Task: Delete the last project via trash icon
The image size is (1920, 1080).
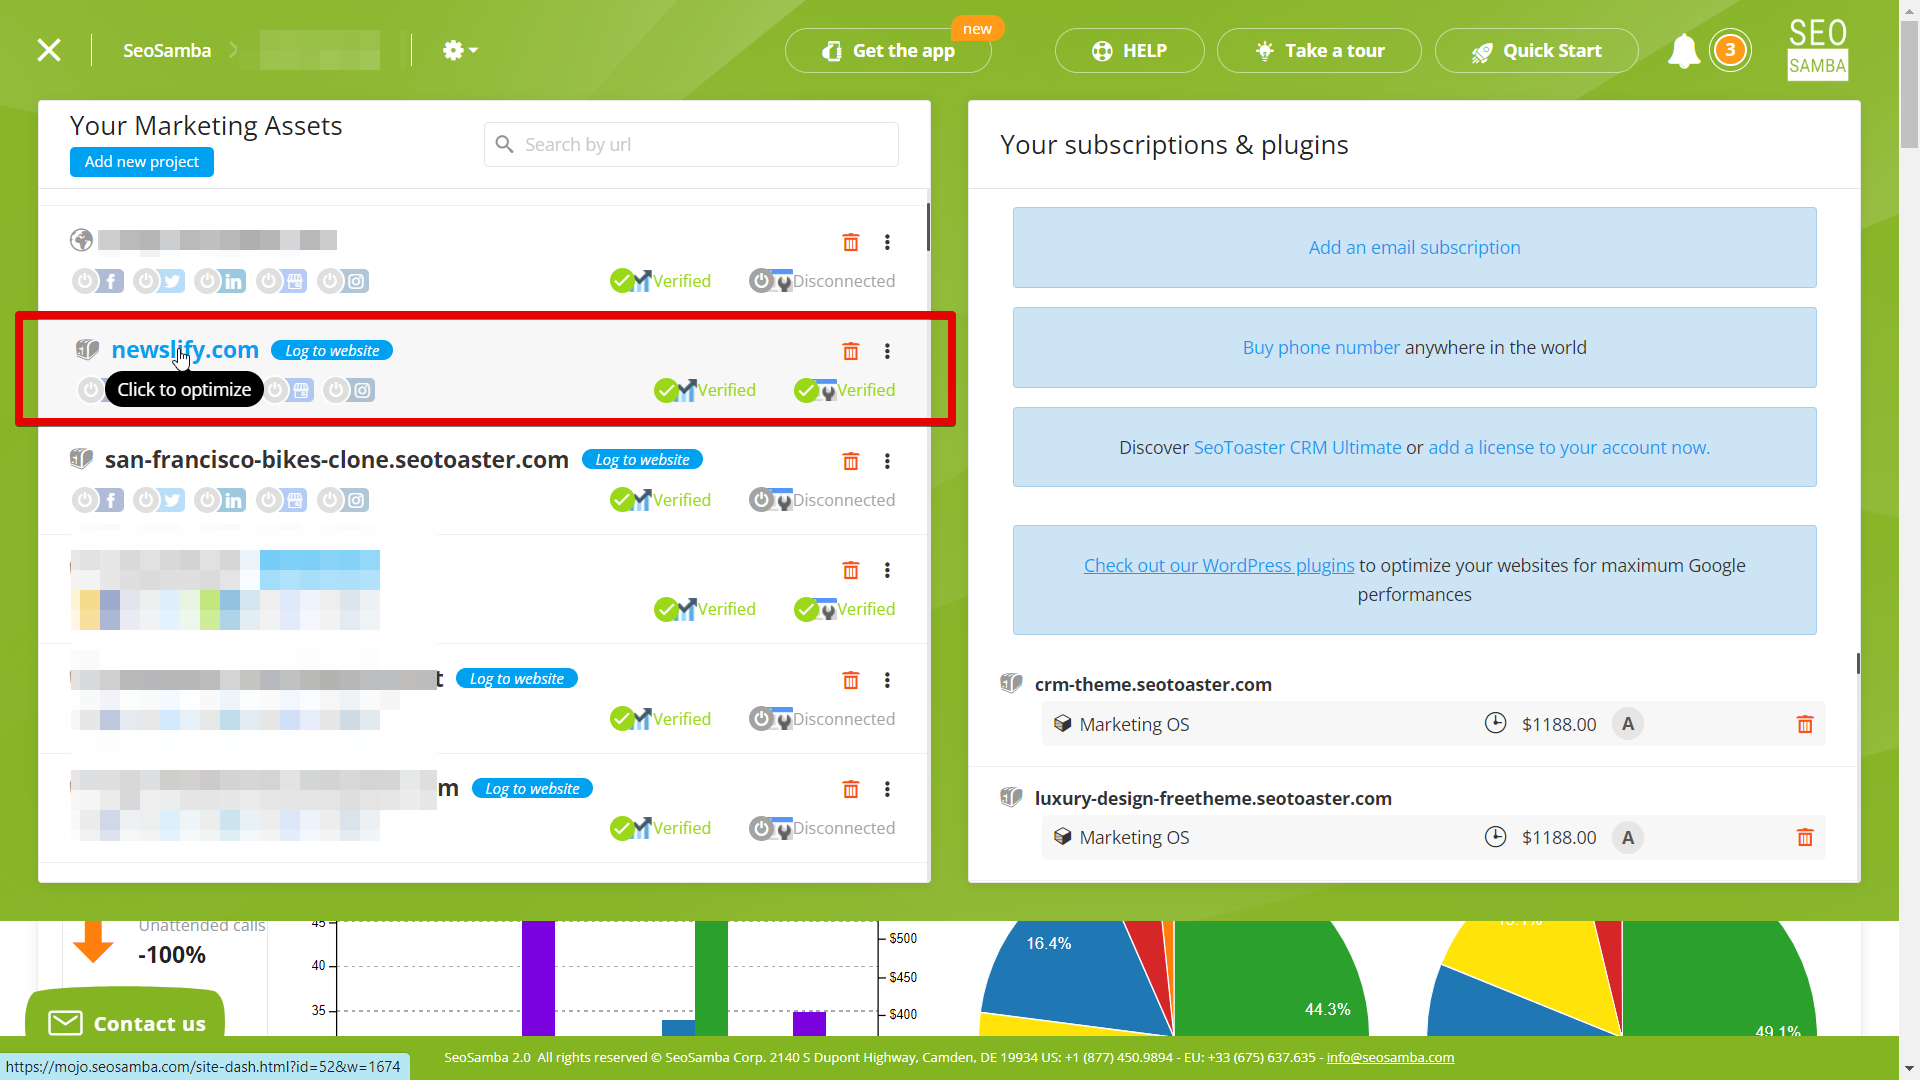Action: 851,789
